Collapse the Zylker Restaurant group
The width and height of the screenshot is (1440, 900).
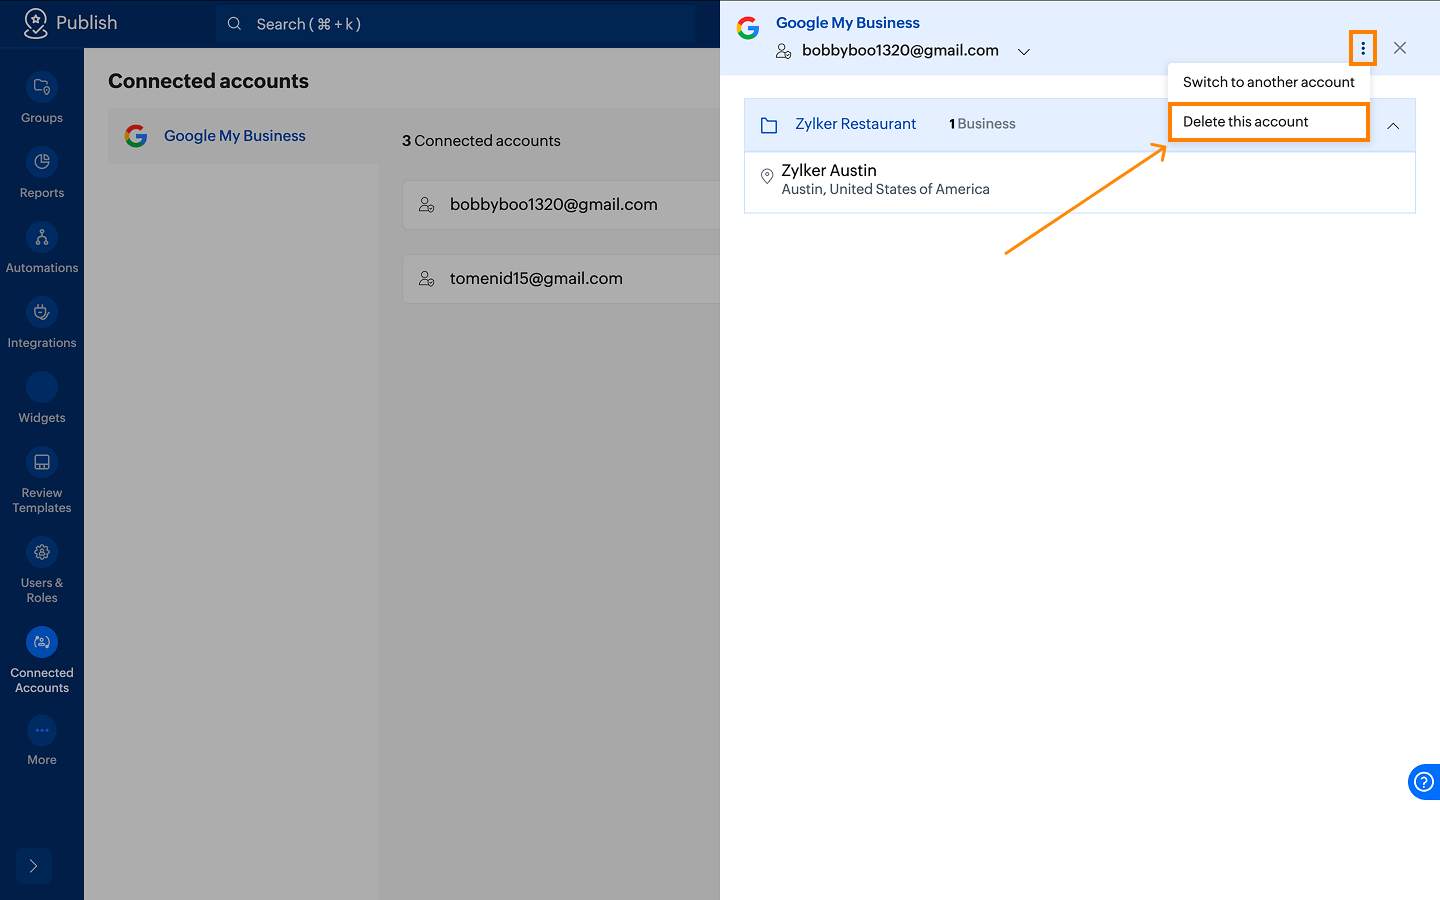coord(1393,126)
